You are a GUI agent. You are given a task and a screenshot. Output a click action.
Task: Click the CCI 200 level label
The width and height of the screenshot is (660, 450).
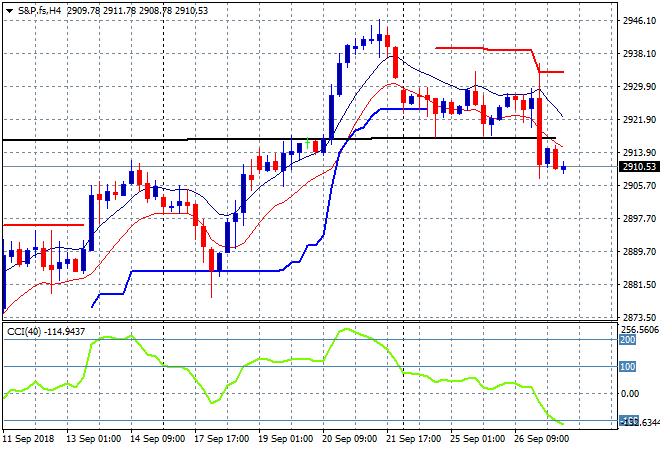pos(627,340)
